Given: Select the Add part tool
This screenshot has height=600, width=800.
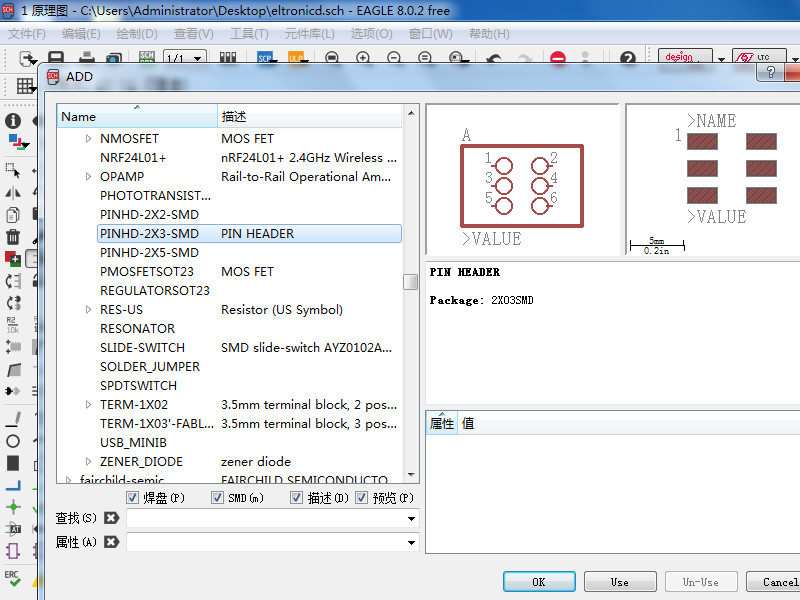Looking at the screenshot, I should click(13, 259).
